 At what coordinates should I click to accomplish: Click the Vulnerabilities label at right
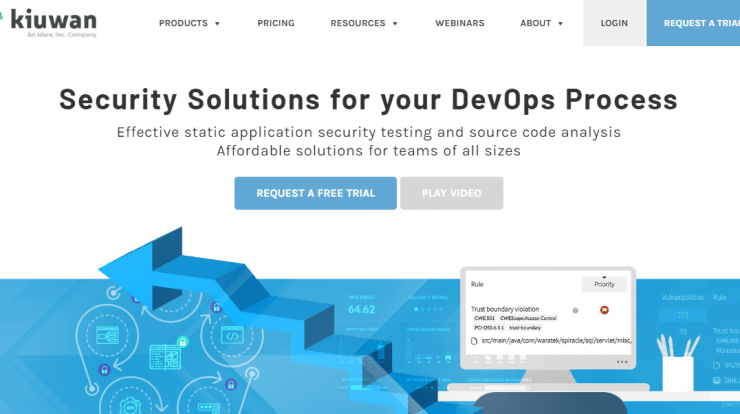coord(682,297)
